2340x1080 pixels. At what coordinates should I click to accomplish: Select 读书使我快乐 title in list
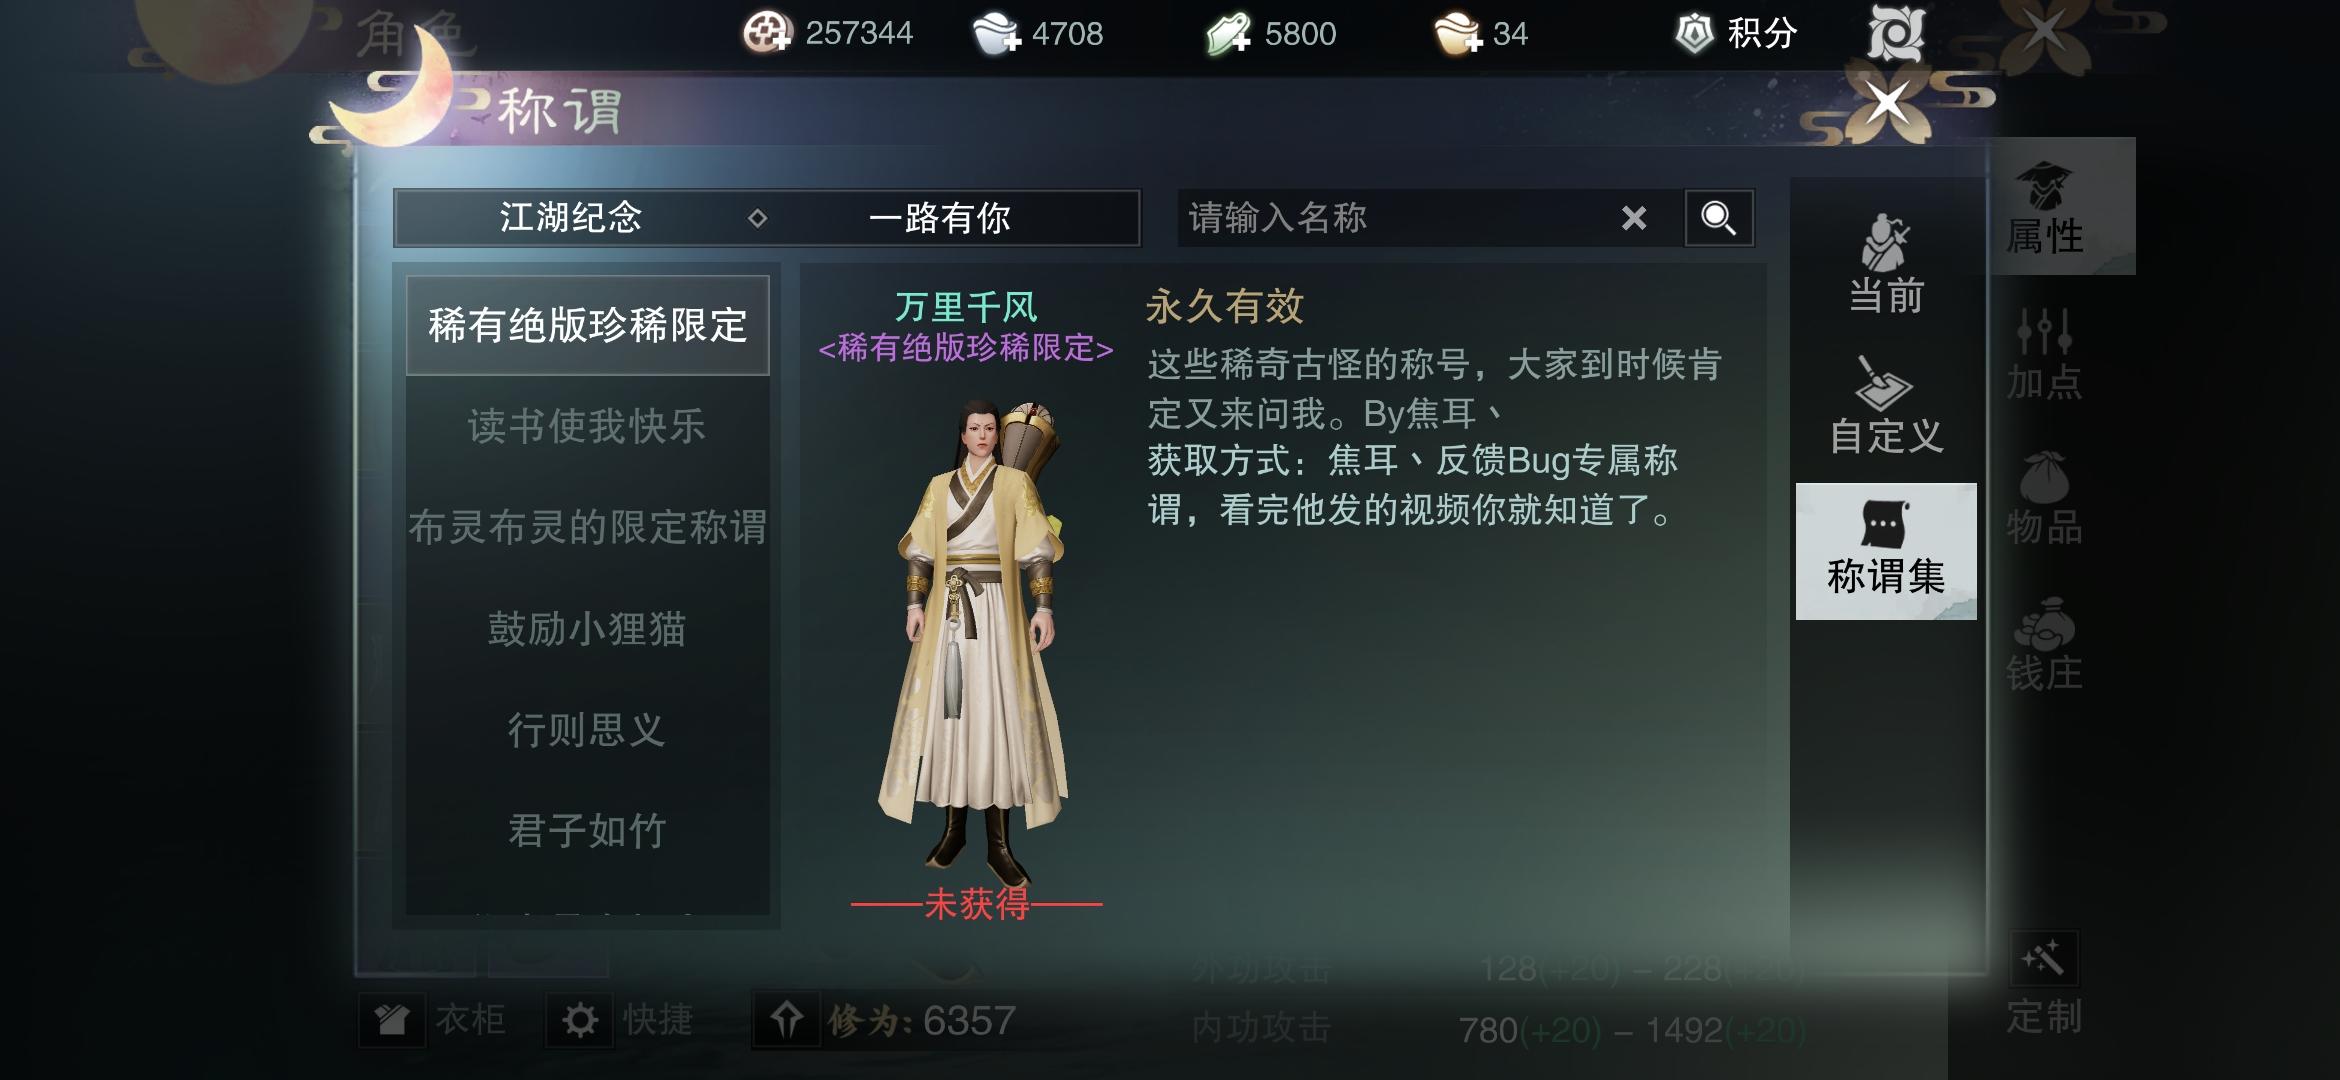tap(587, 426)
